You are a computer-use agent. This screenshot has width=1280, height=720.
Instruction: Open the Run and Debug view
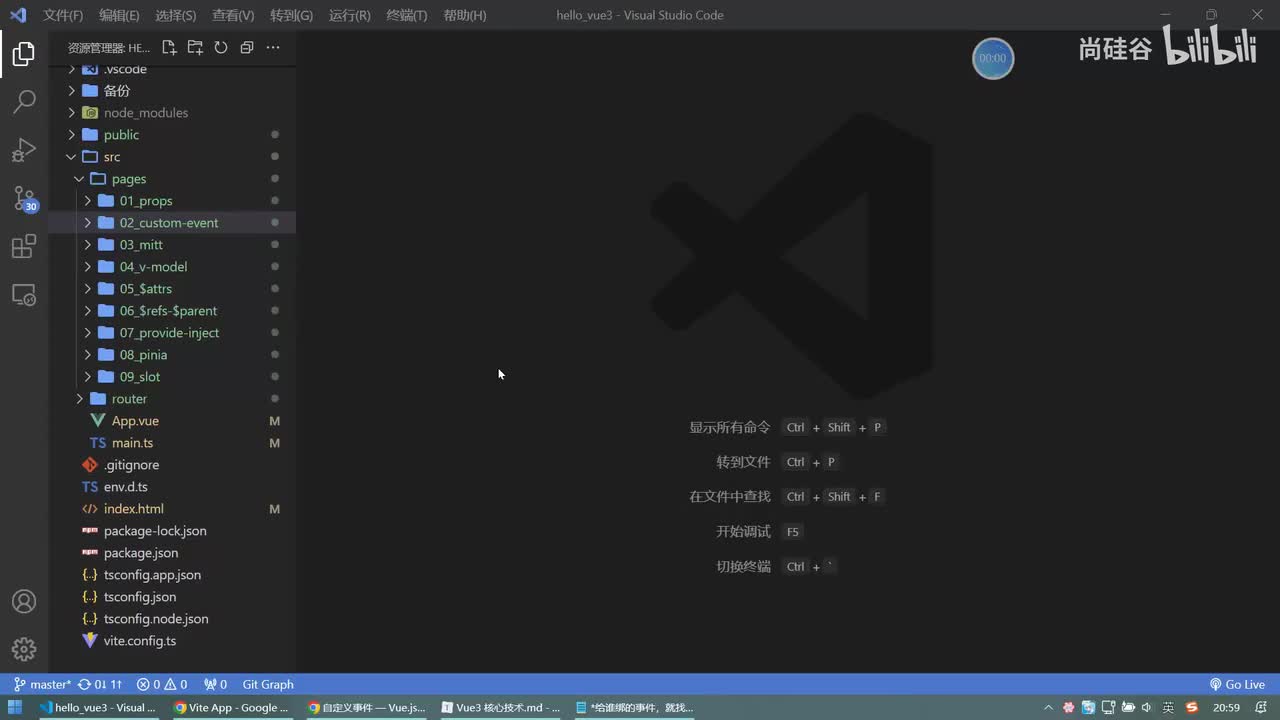point(24,150)
